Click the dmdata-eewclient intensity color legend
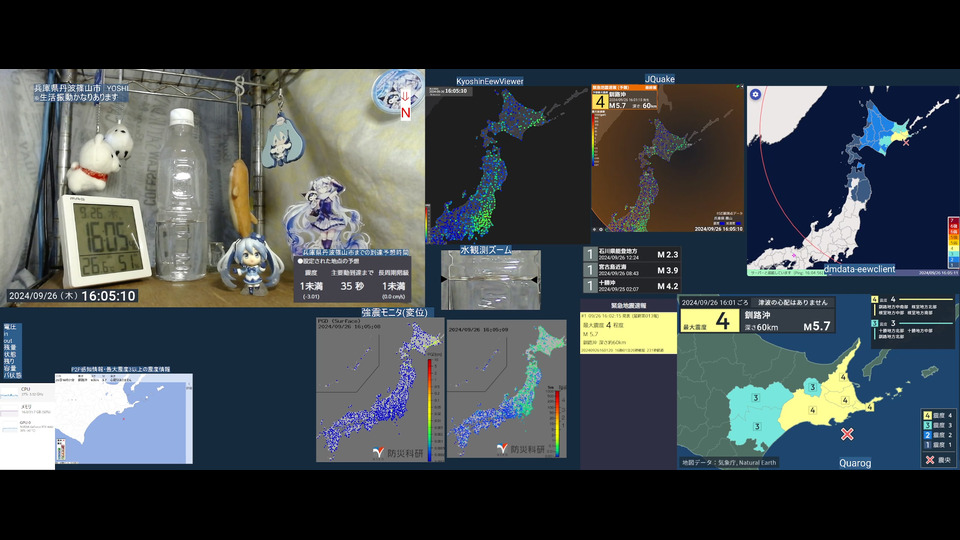The height and width of the screenshot is (540, 960). coord(953,241)
